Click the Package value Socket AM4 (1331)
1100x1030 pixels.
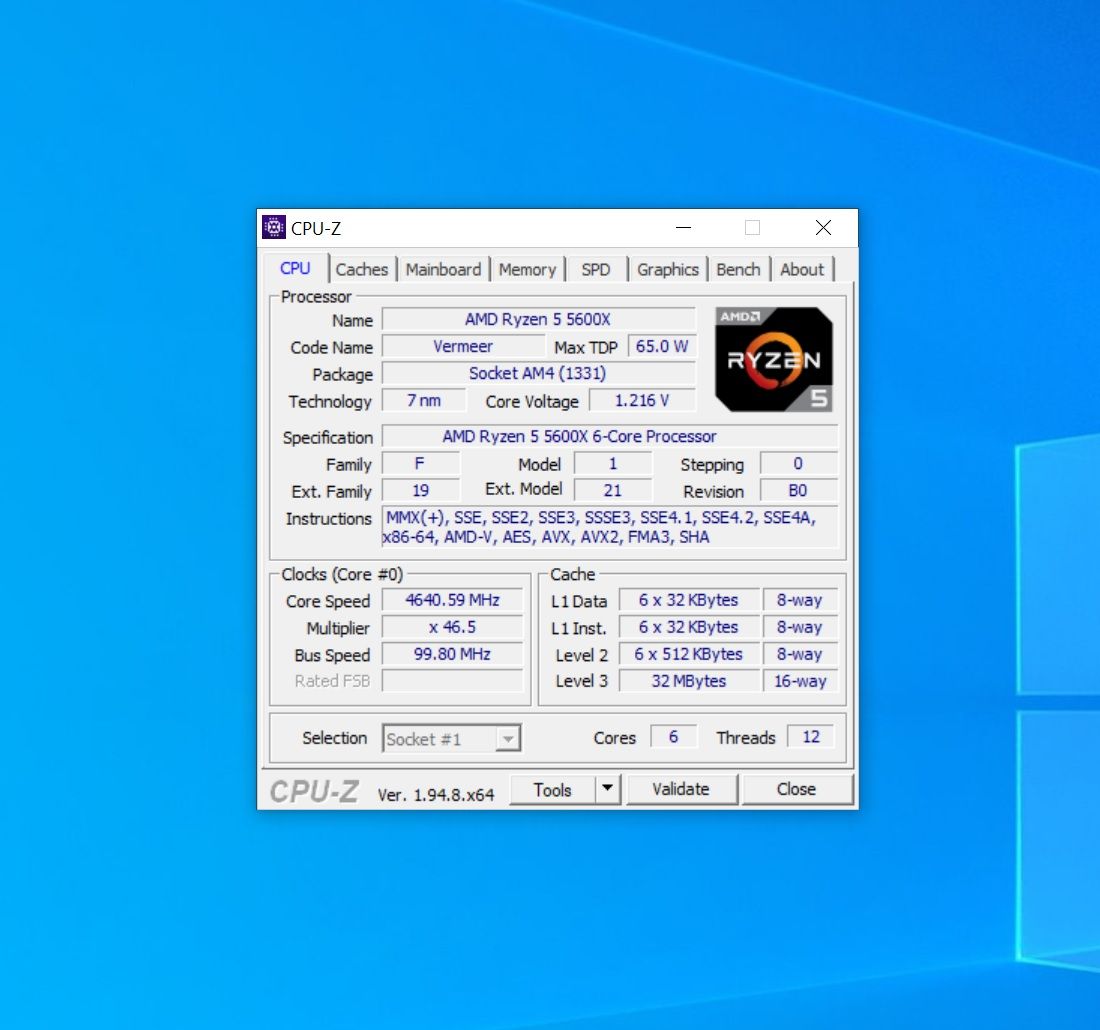(538, 373)
